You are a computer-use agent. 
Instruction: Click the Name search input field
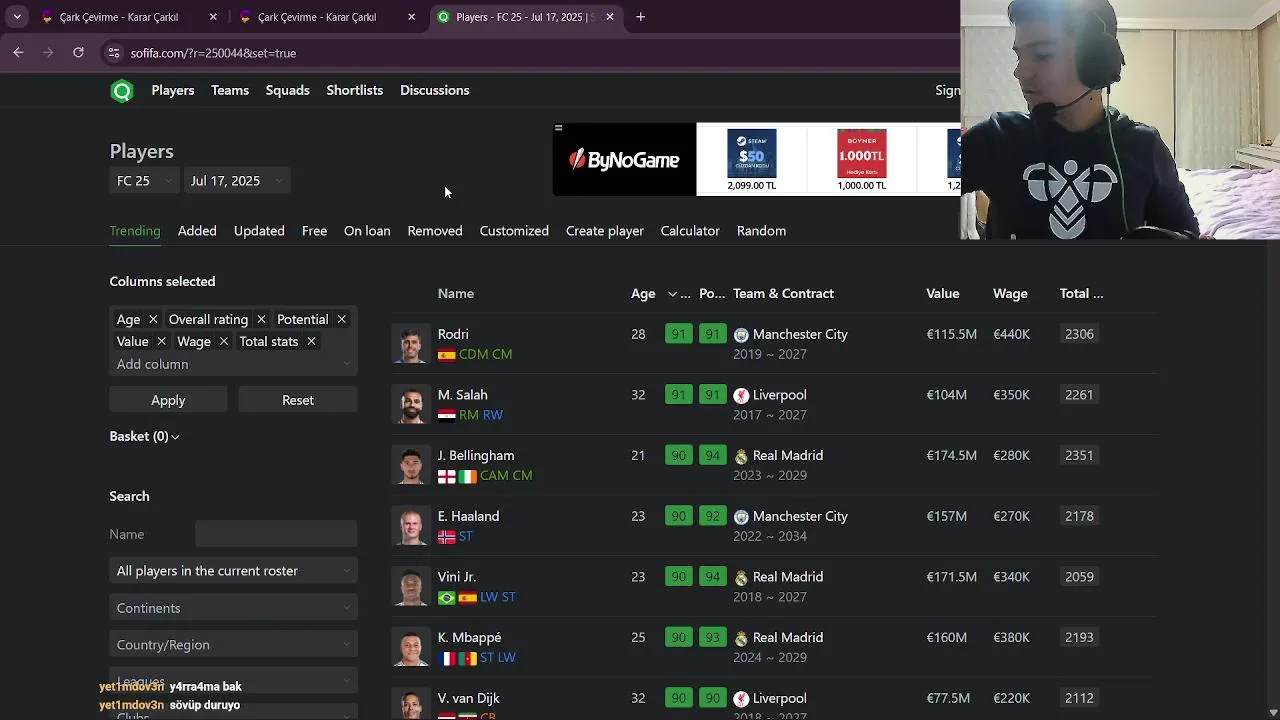tap(276, 534)
